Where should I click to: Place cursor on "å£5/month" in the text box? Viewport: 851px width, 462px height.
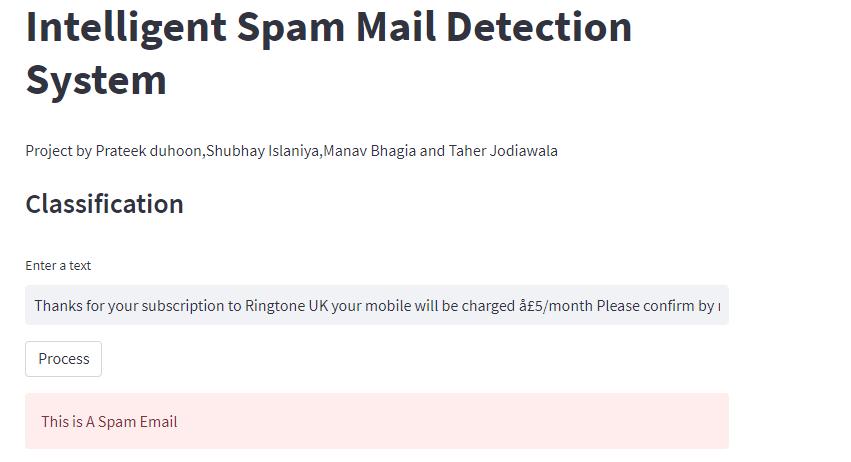(556, 306)
